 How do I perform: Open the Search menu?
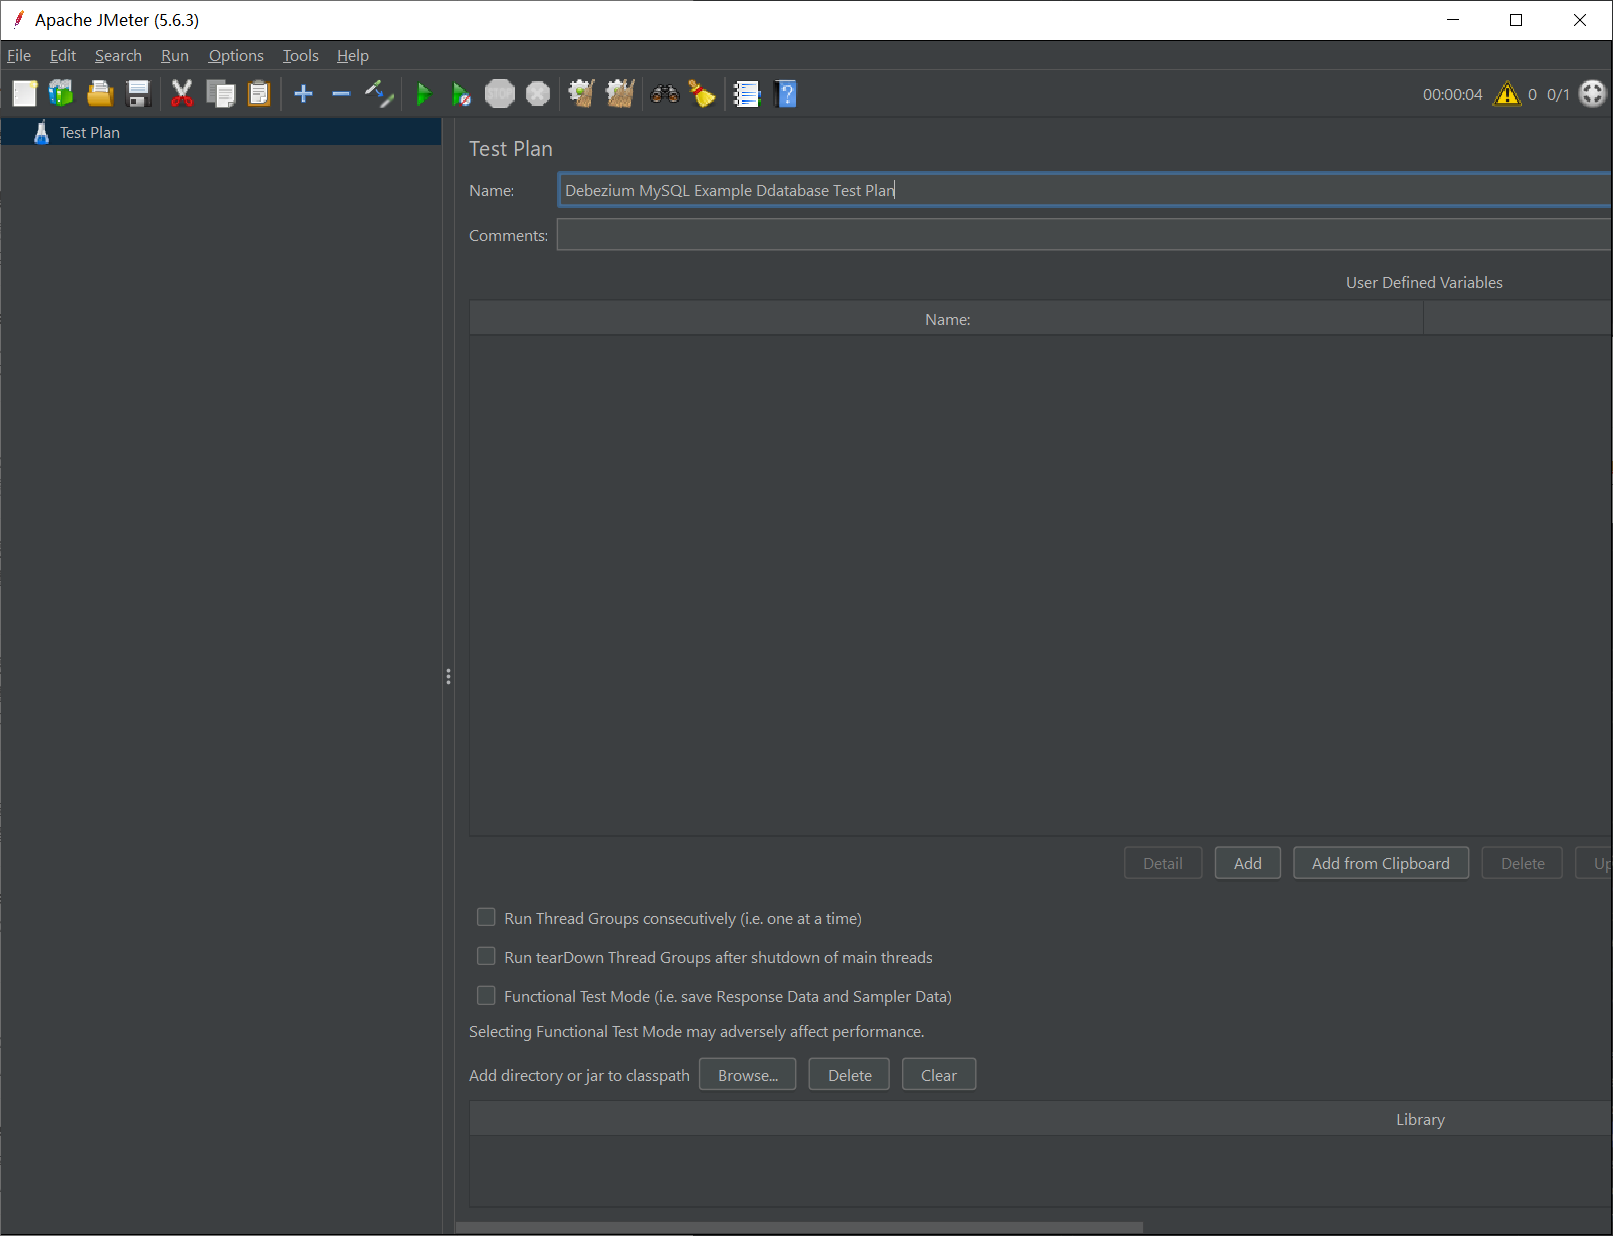tap(118, 56)
